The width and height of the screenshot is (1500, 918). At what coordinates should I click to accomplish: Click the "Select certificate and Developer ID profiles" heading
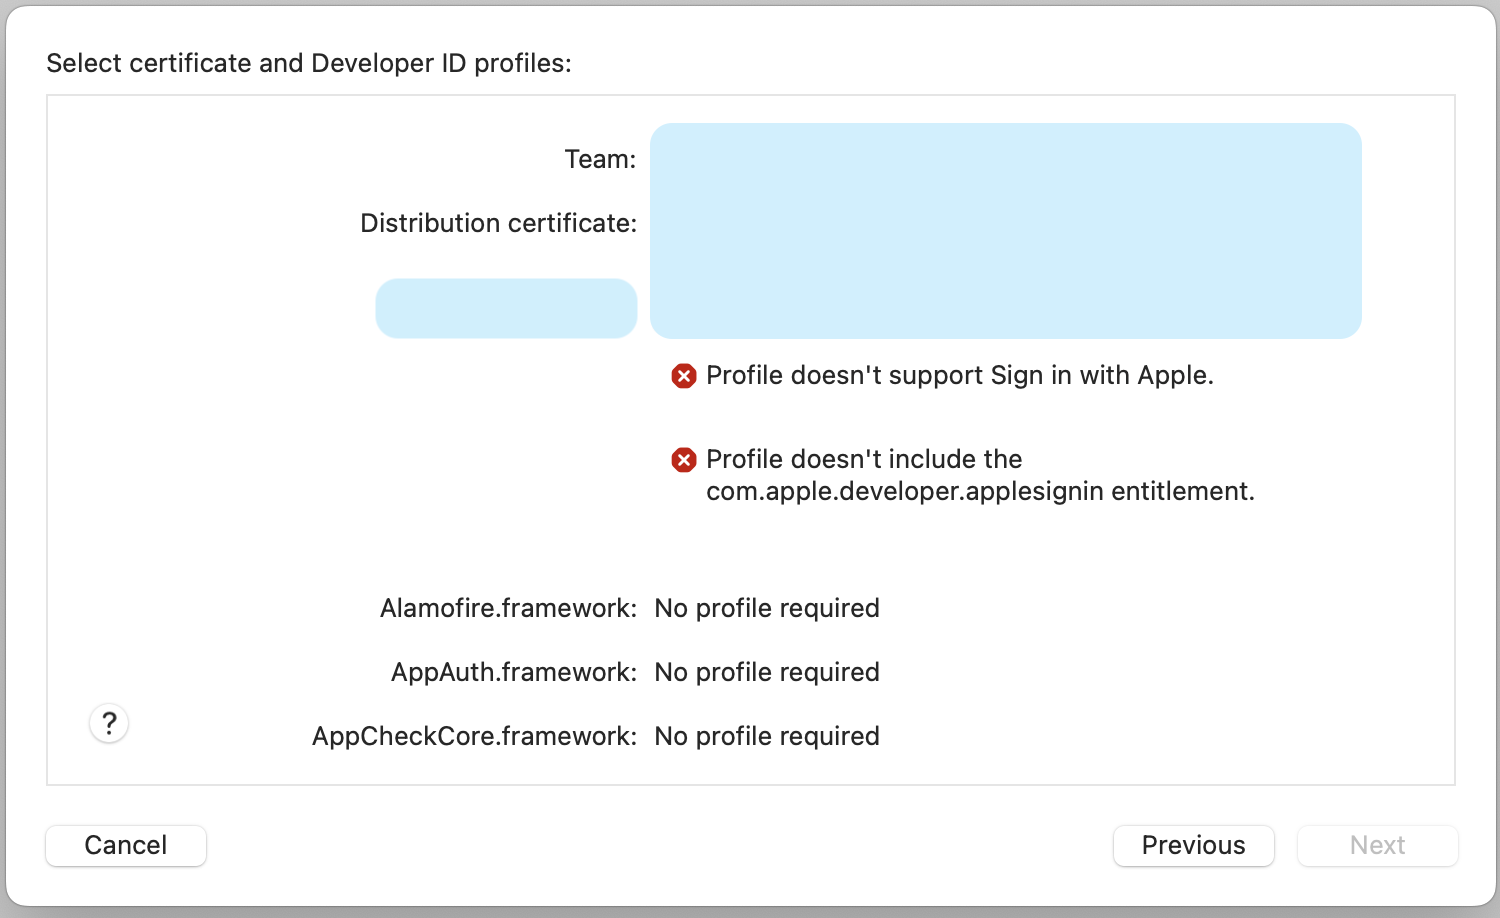(x=309, y=63)
